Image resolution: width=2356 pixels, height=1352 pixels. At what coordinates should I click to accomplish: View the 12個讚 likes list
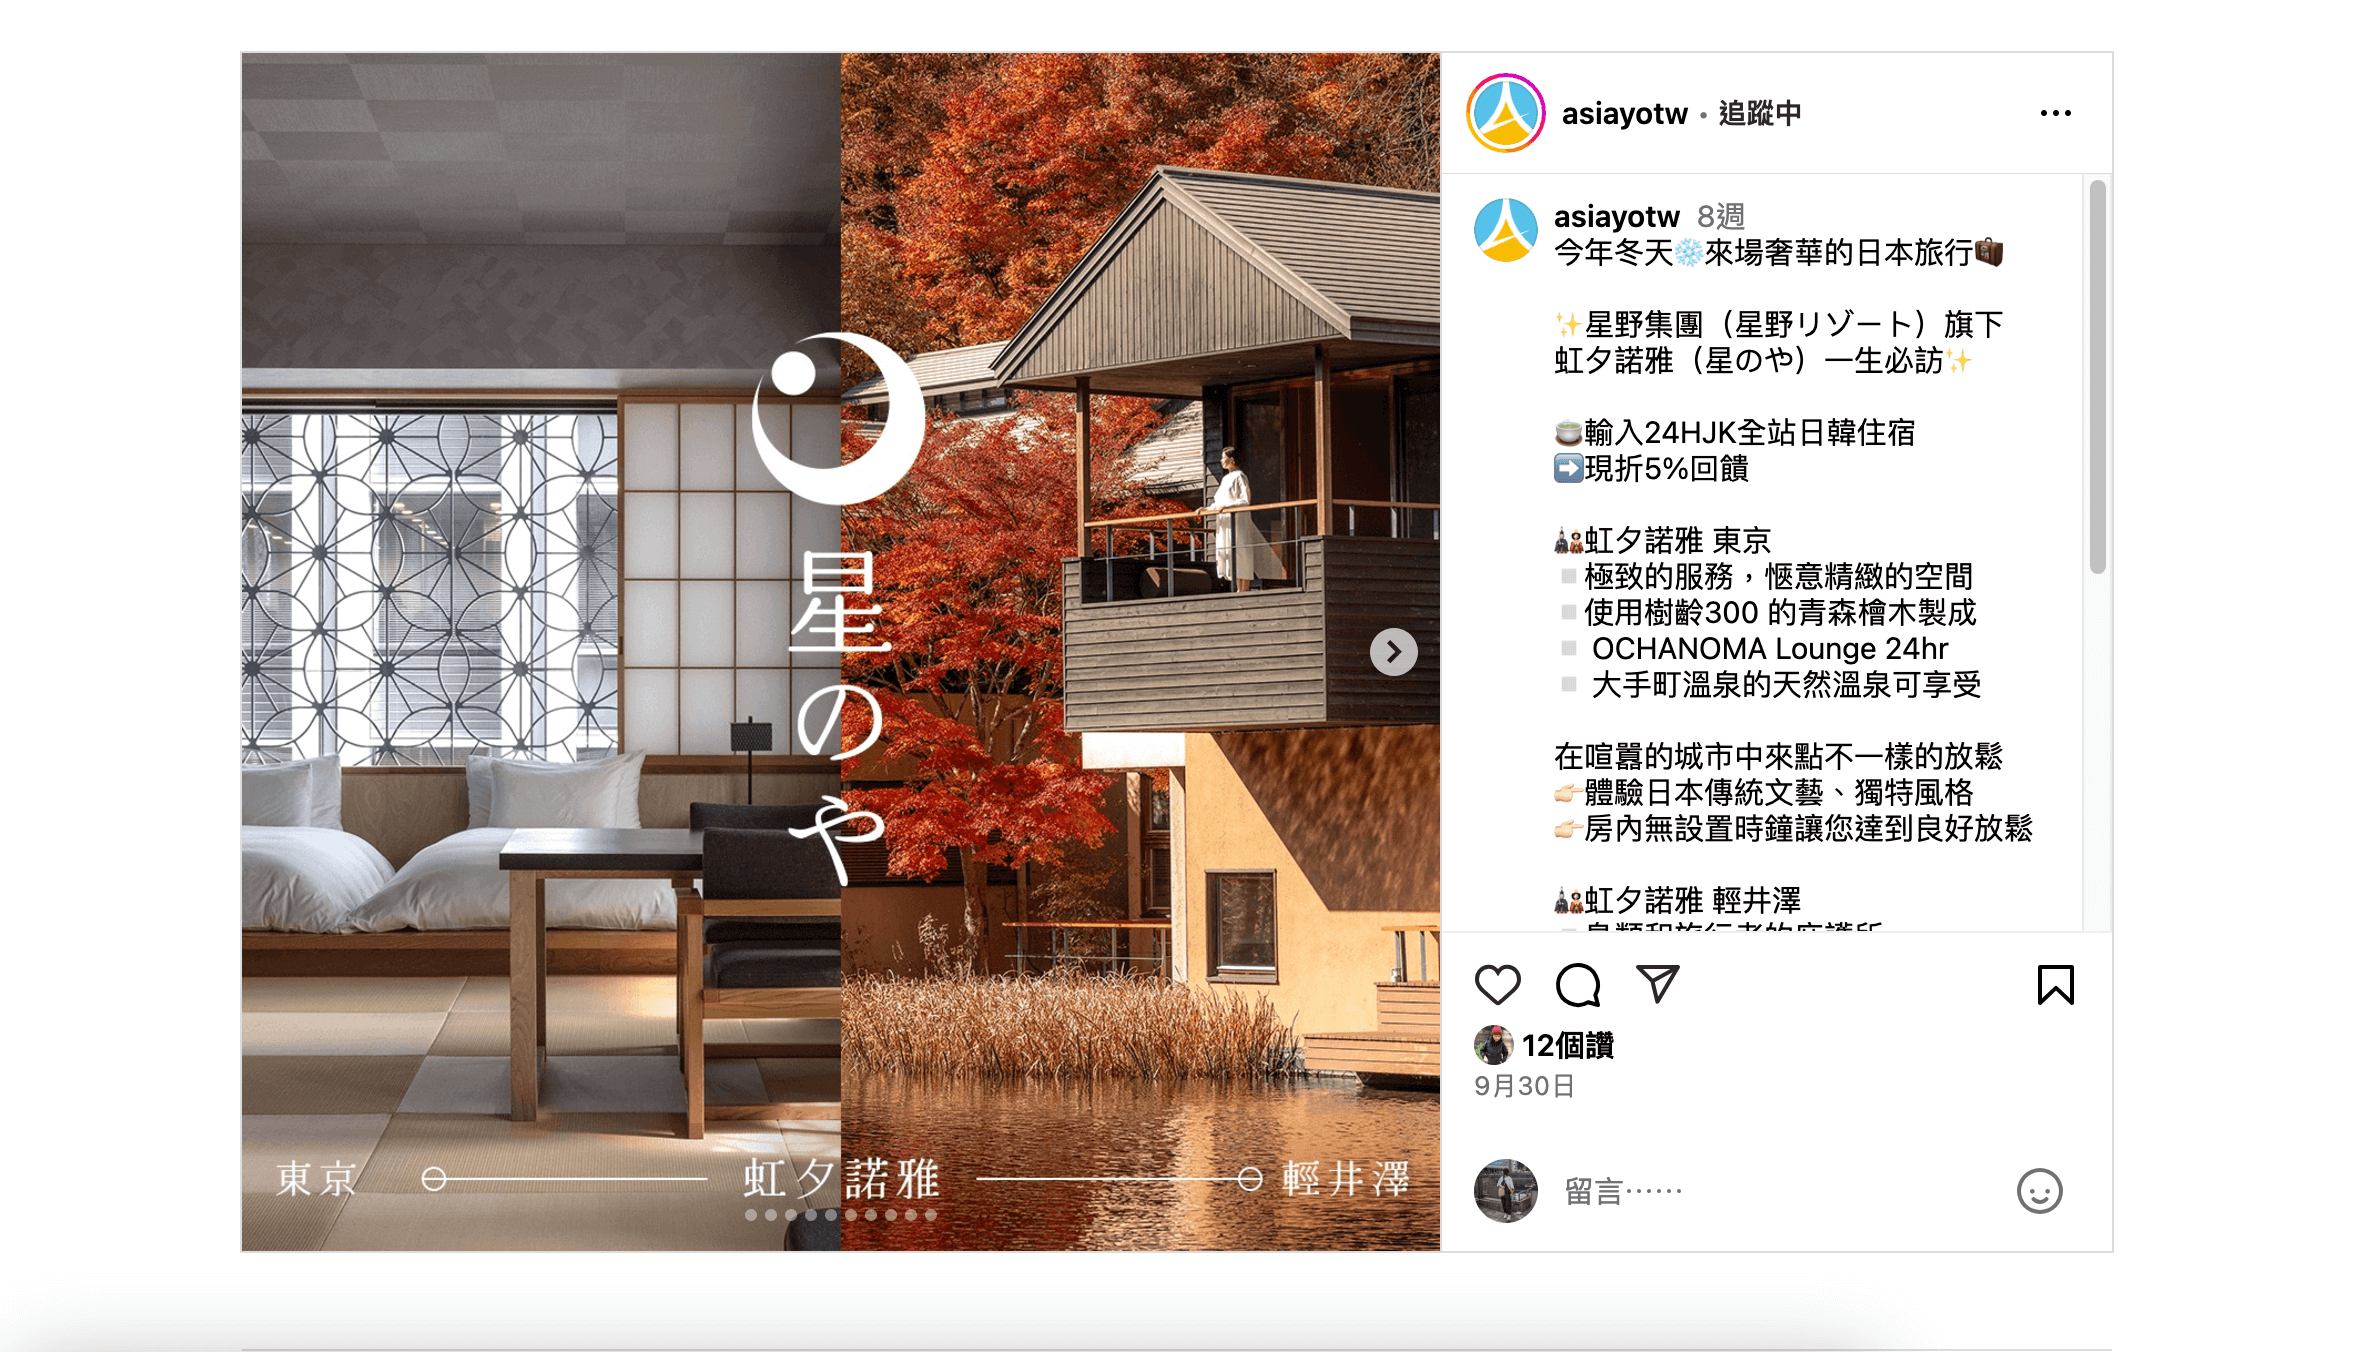pos(1567,1046)
